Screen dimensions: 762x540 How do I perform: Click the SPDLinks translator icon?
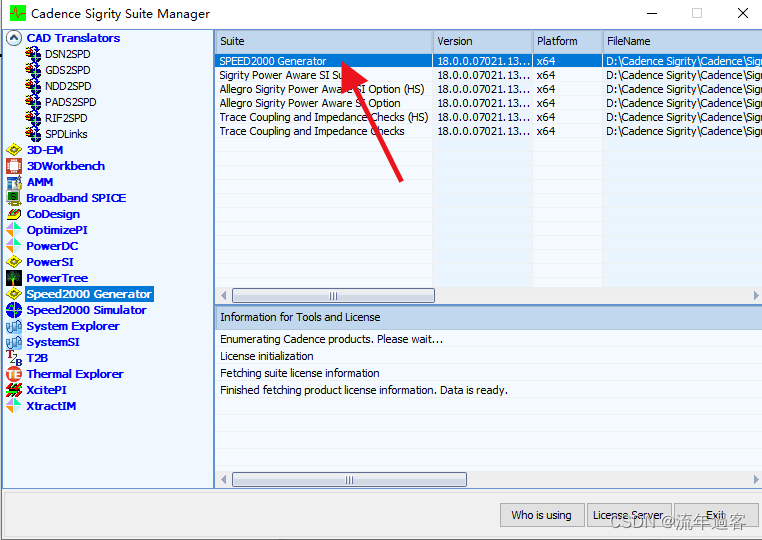[x=33, y=134]
